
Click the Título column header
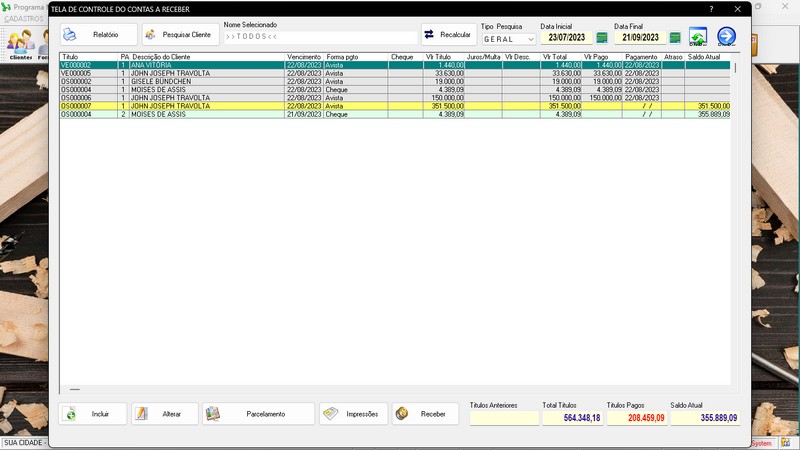coord(89,57)
